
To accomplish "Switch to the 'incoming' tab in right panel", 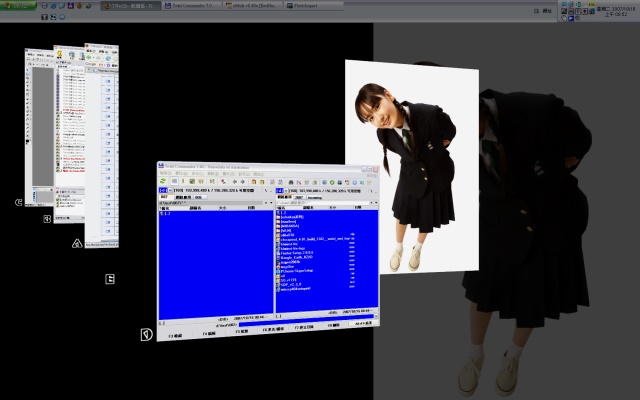I will click(314, 198).
